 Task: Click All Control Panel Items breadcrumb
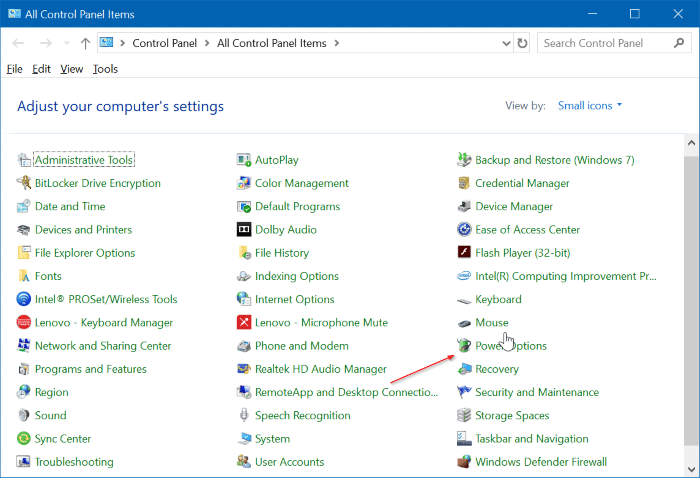271,43
